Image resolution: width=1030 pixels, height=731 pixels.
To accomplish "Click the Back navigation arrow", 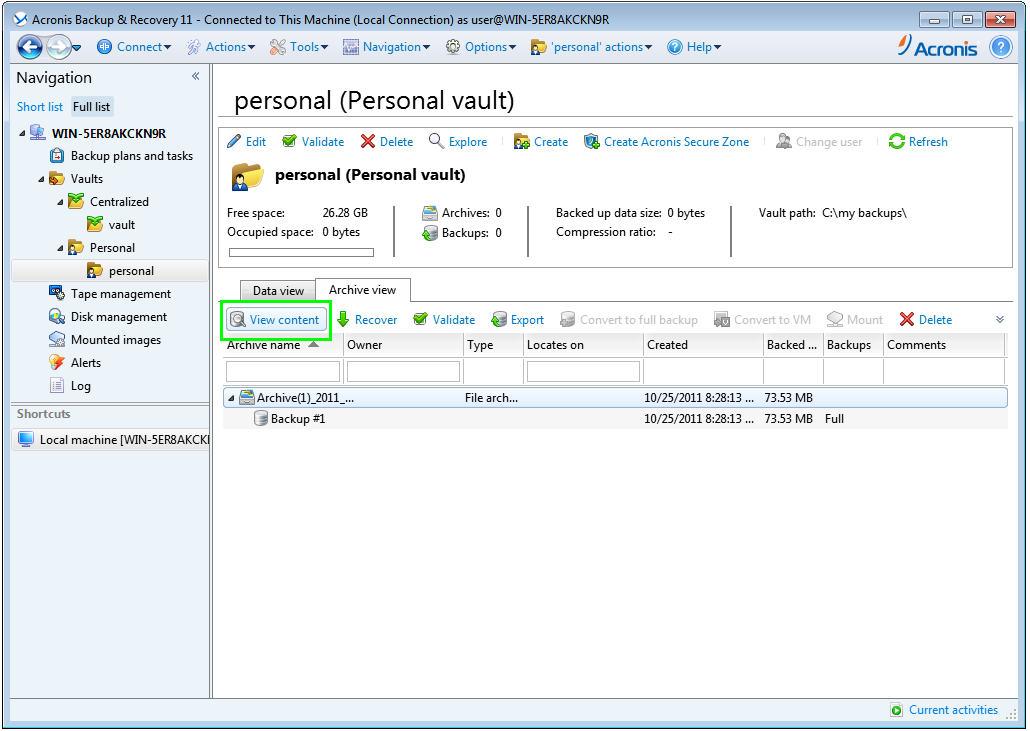I will pos(30,47).
